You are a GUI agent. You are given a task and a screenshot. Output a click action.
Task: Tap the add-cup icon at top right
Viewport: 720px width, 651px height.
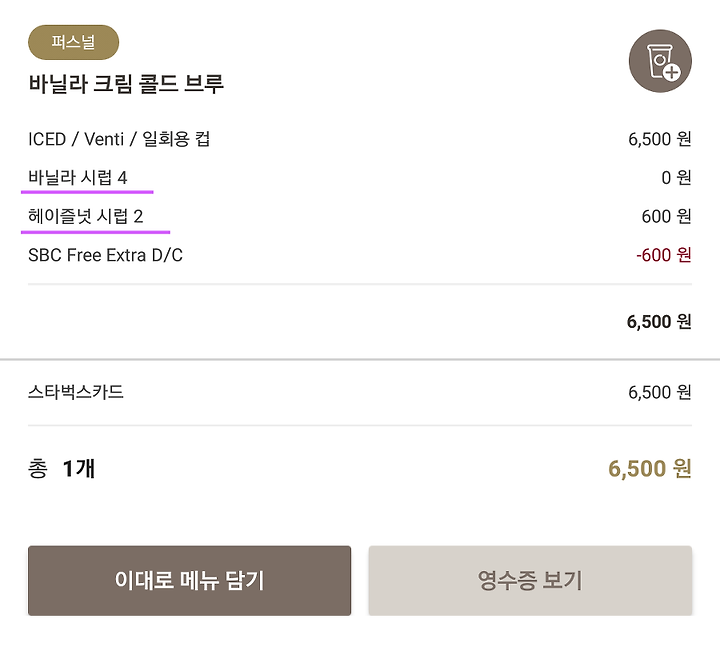click(660, 61)
